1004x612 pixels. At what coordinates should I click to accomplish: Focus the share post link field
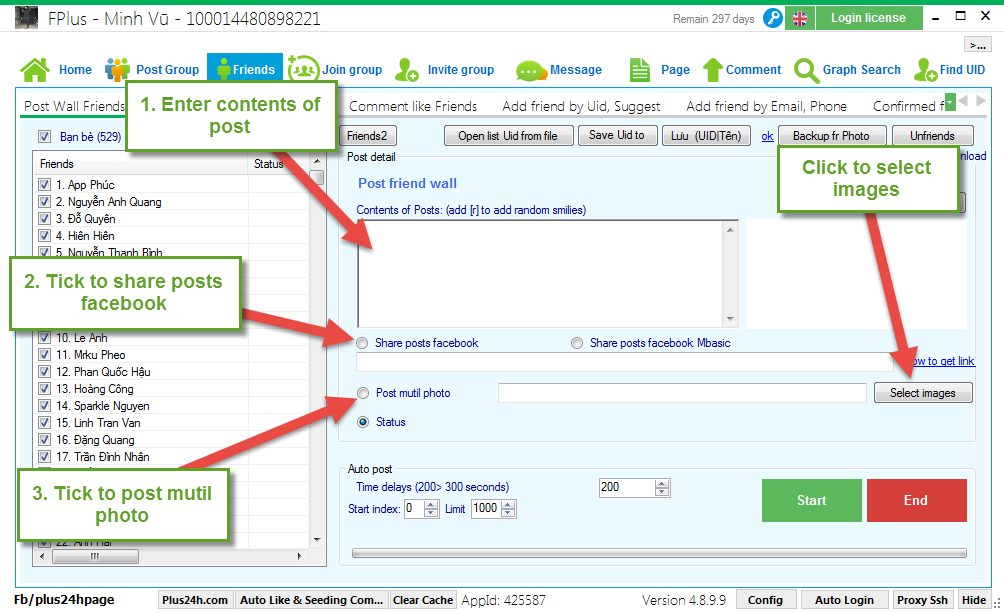pos(624,362)
